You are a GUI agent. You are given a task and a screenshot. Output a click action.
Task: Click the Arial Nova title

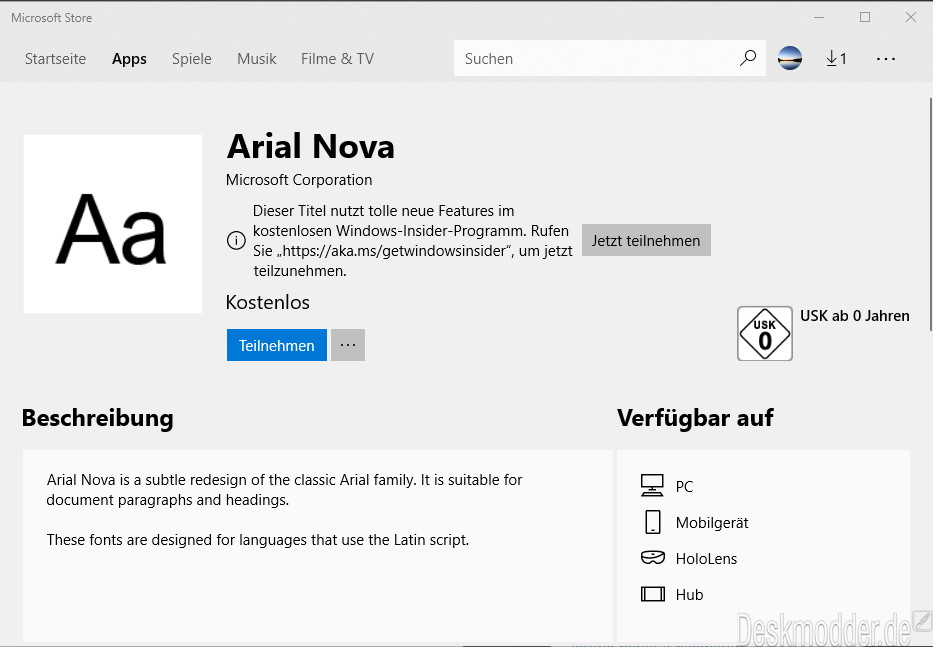pyautogui.click(x=311, y=146)
